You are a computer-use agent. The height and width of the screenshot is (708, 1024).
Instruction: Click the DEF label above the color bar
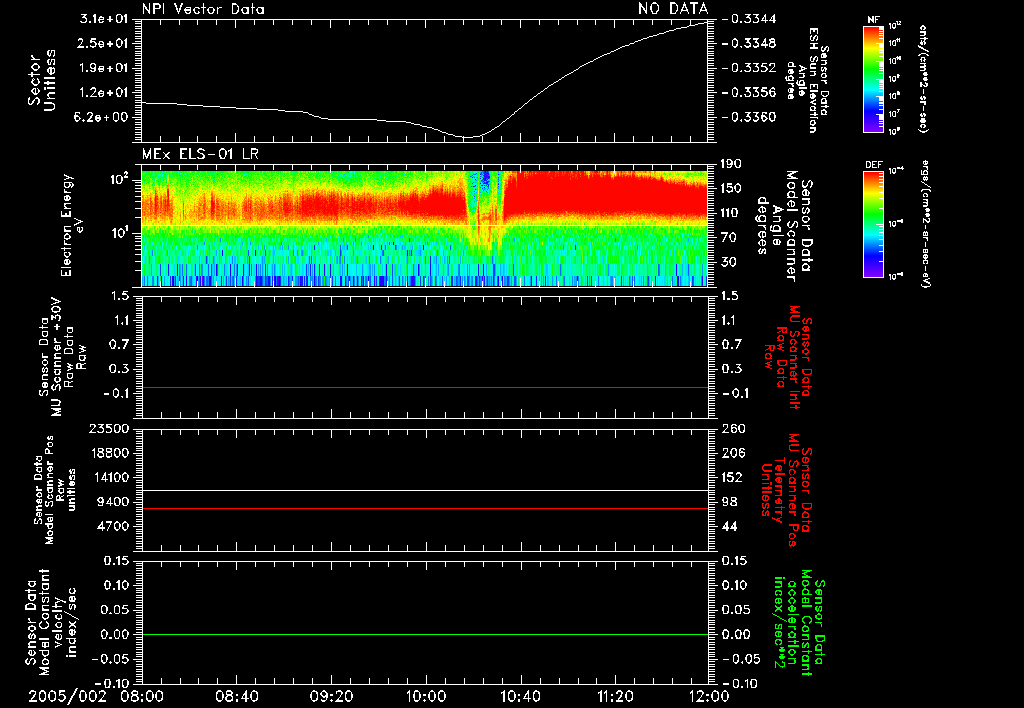873,165
